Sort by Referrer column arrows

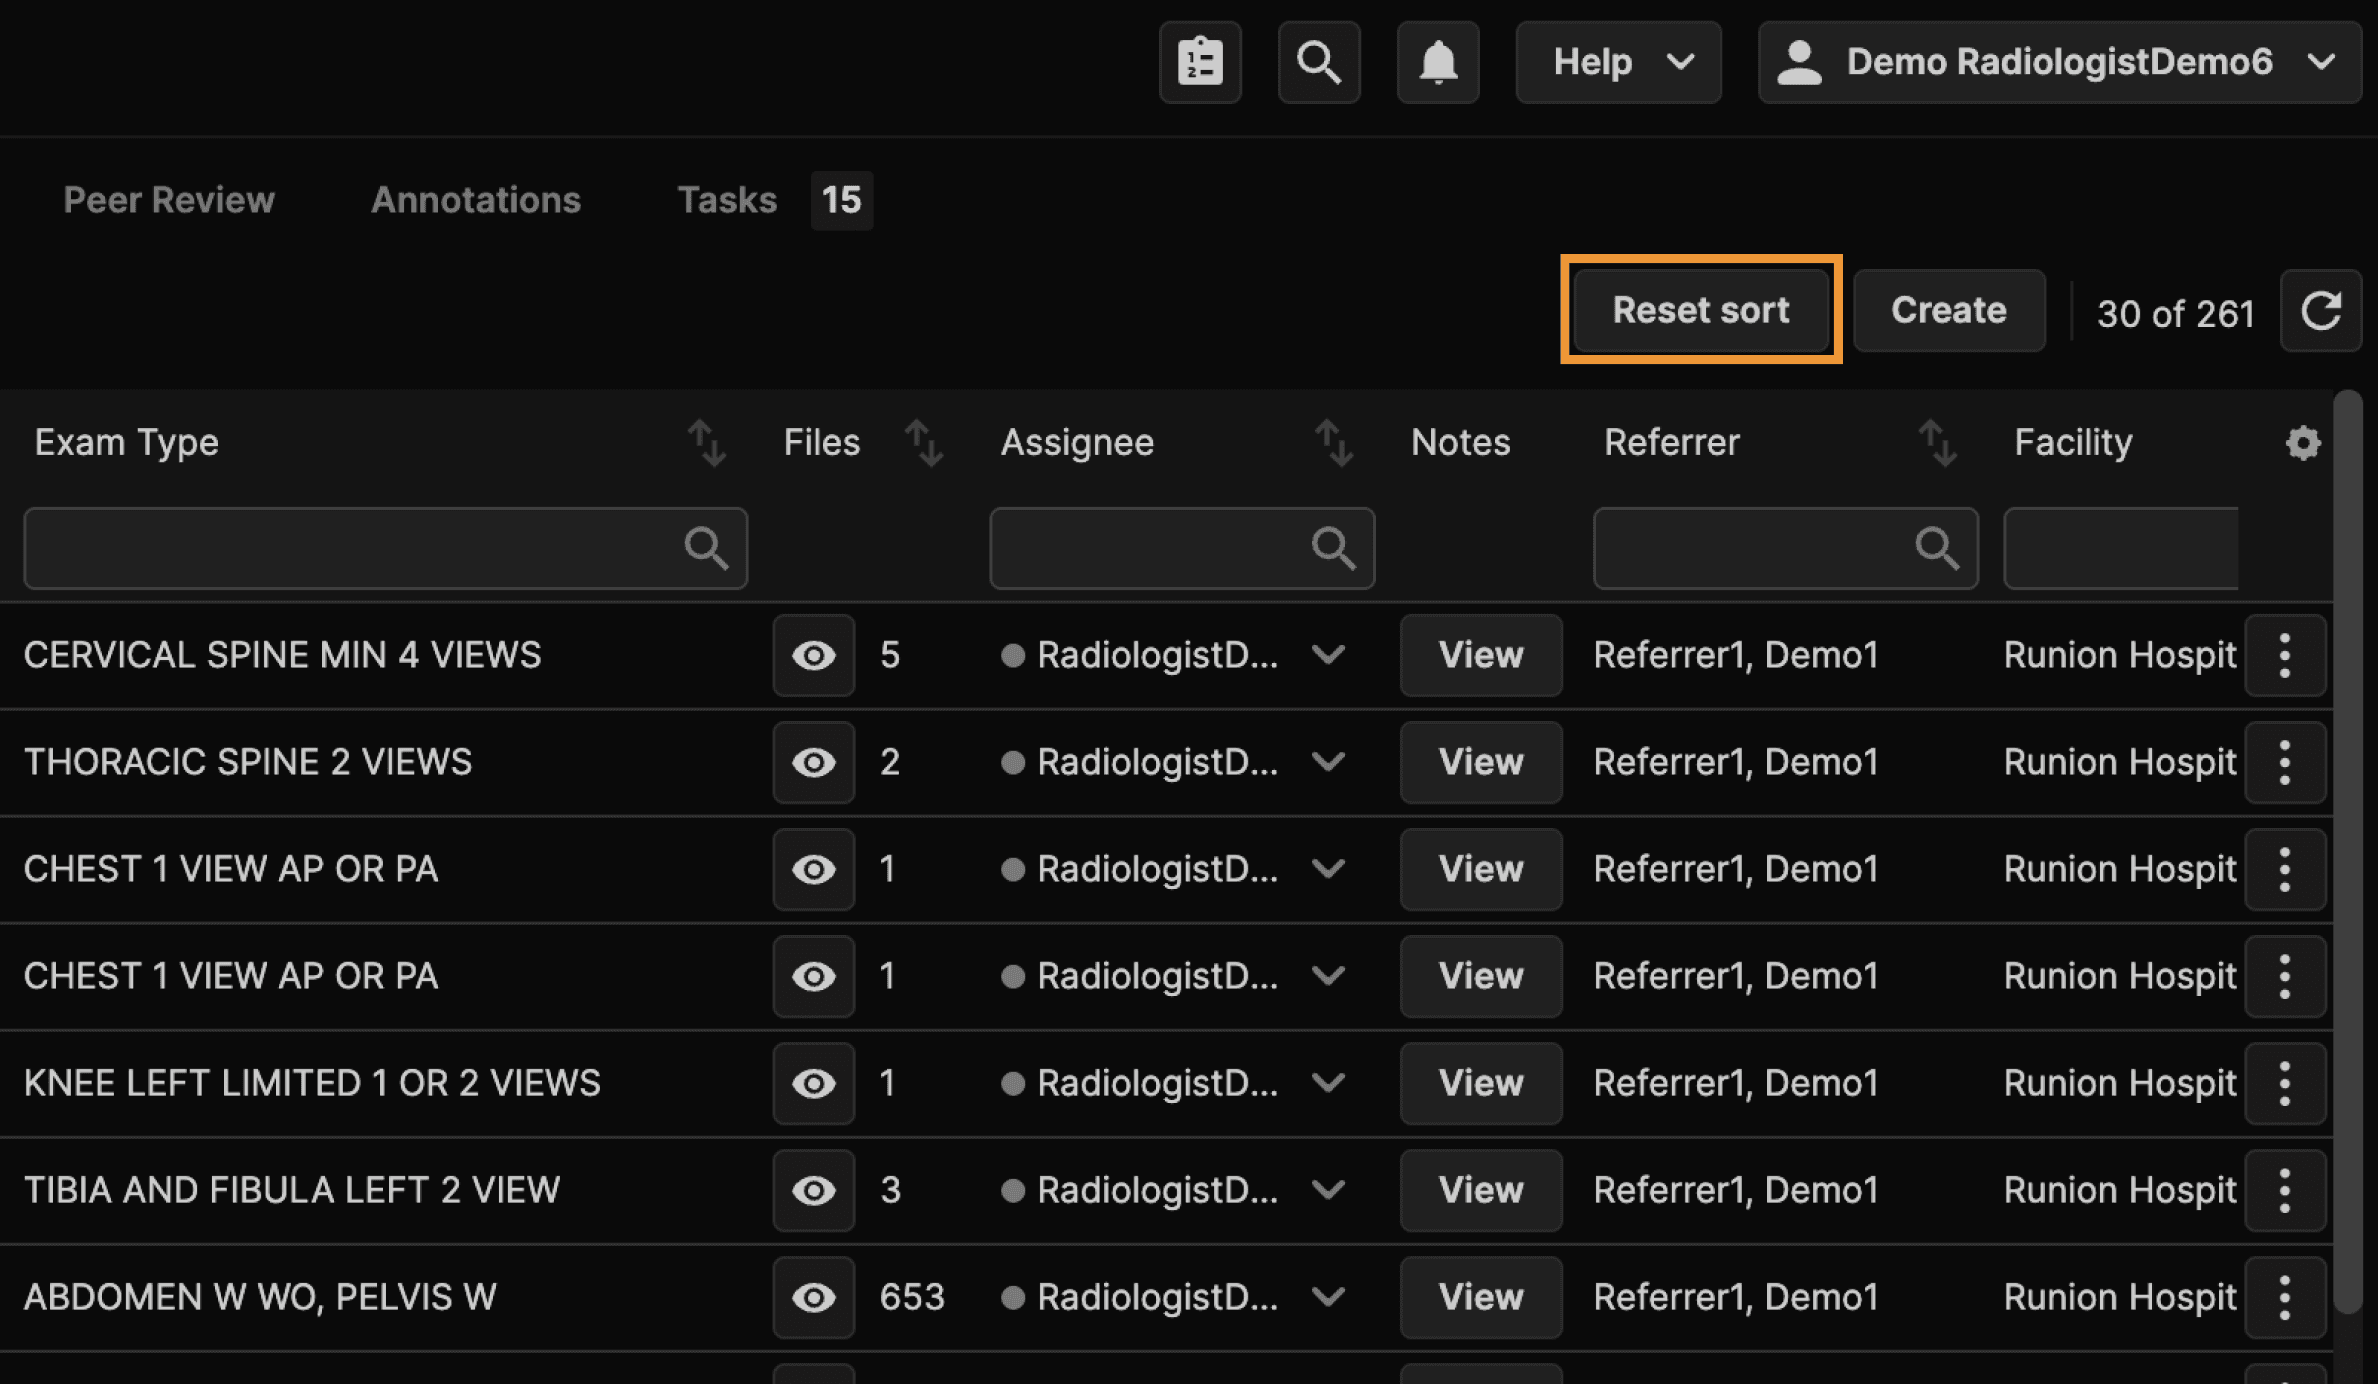click(x=1937, y=443)
